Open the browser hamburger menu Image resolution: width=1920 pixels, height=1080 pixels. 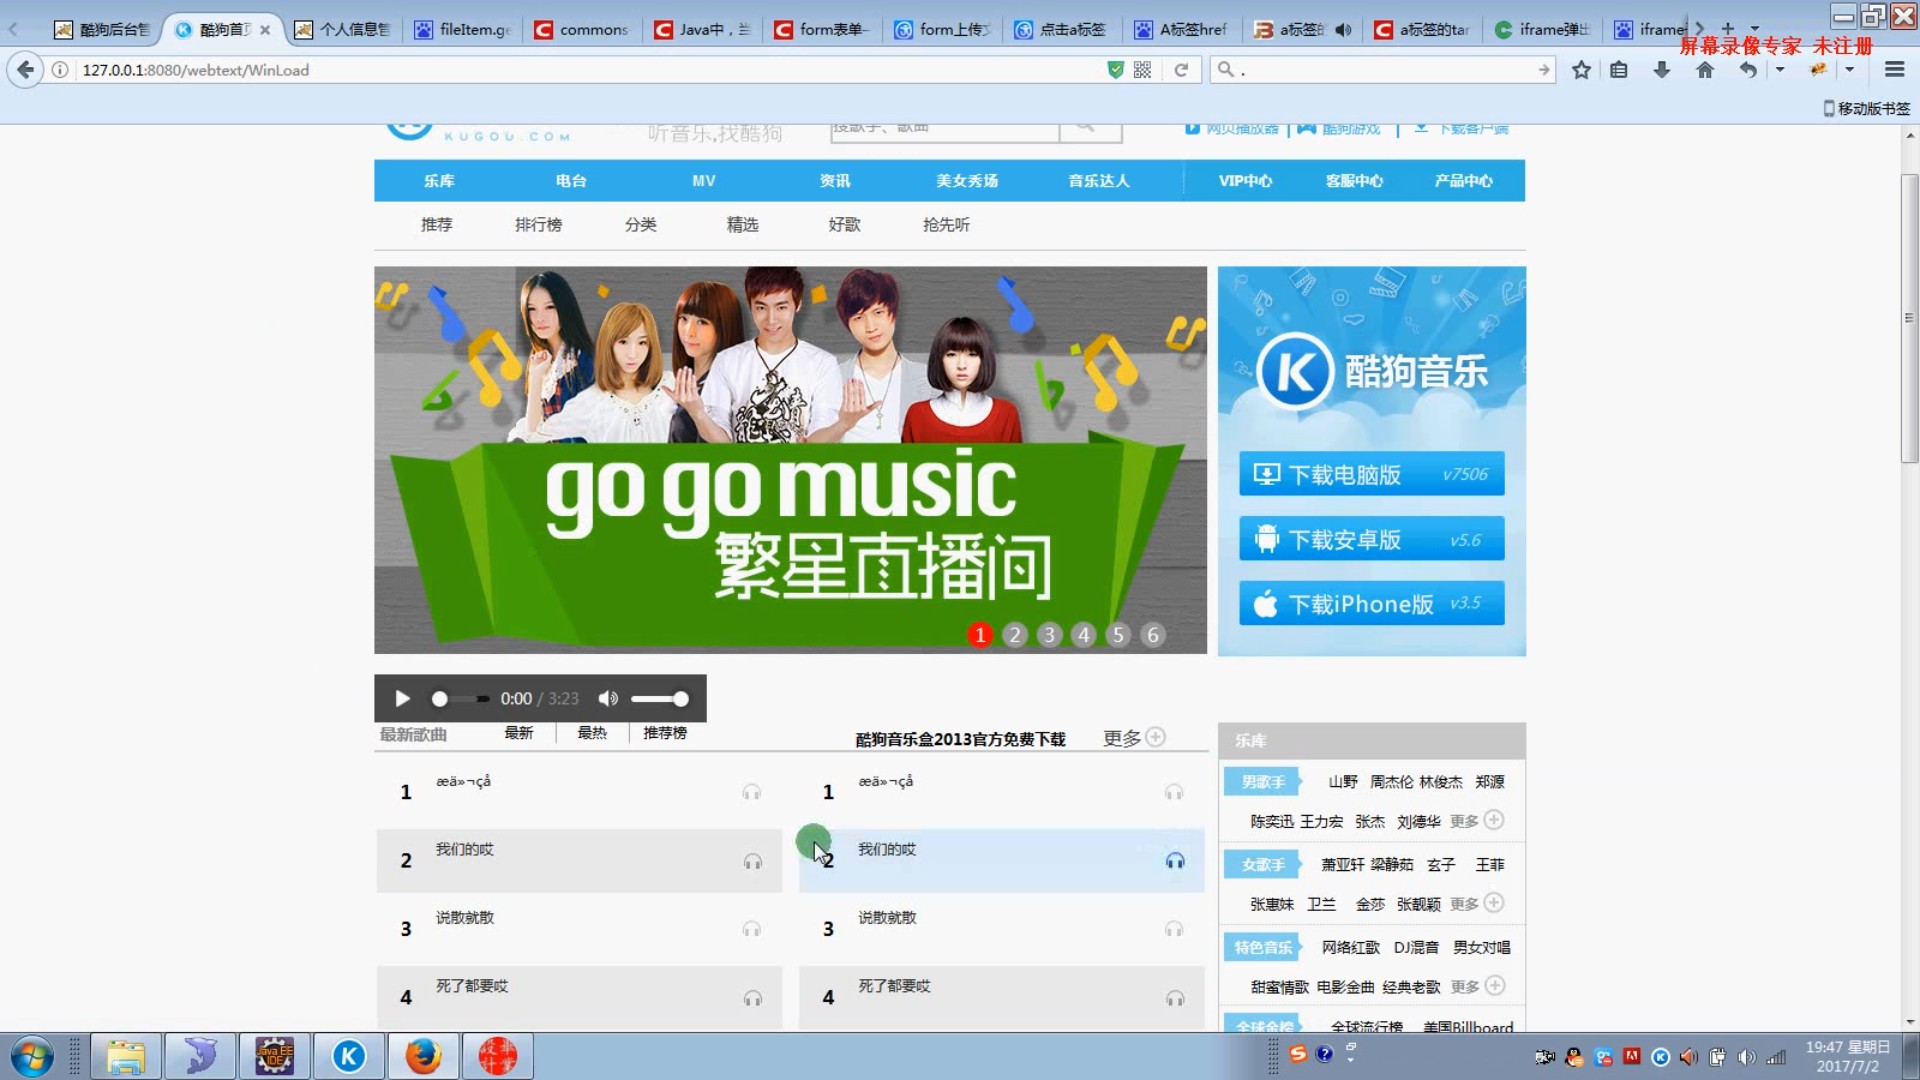pyautogui.click(x=1894, y=70)
